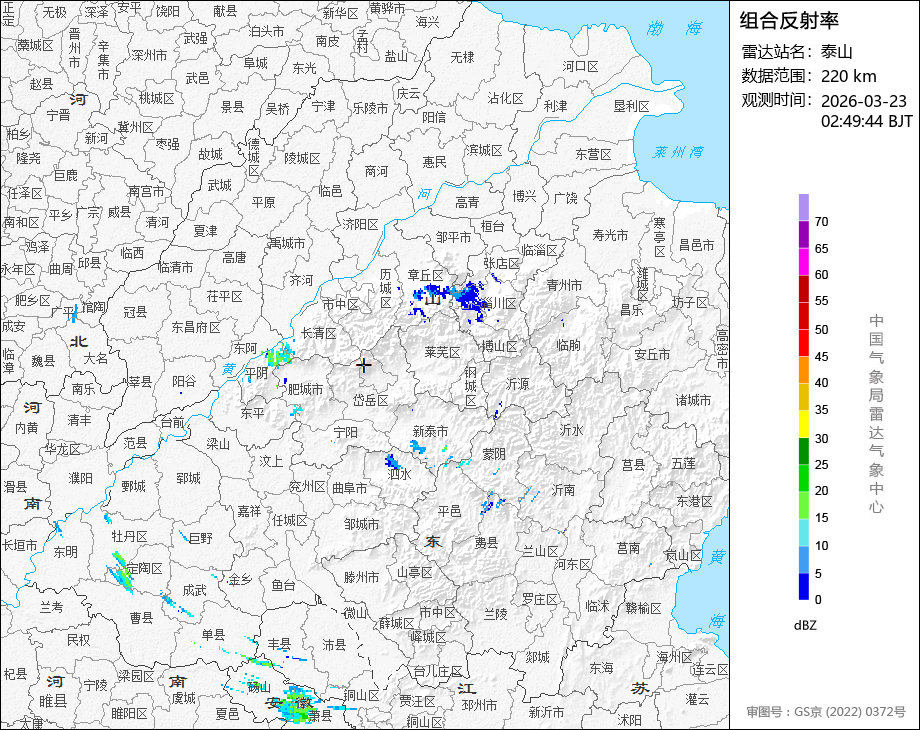
Task: Click the 定陶区 label on the map
Action: (x=144, y=569)
